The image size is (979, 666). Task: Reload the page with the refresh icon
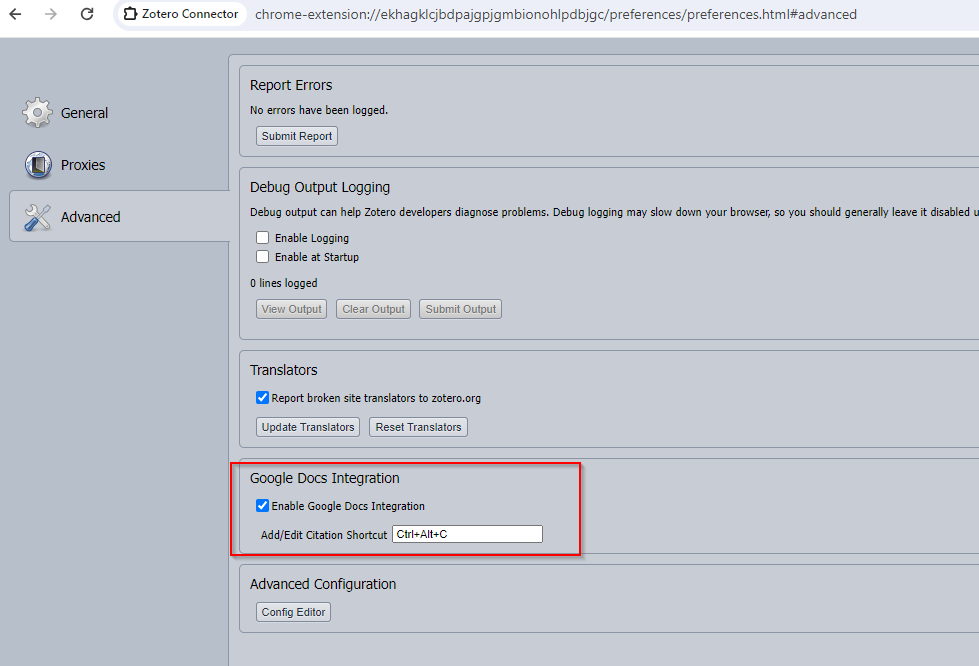click(87, 14)
